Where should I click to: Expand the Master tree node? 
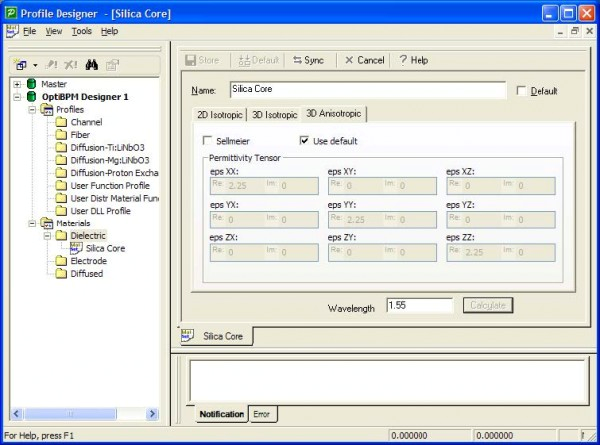(x=17, y=84)
